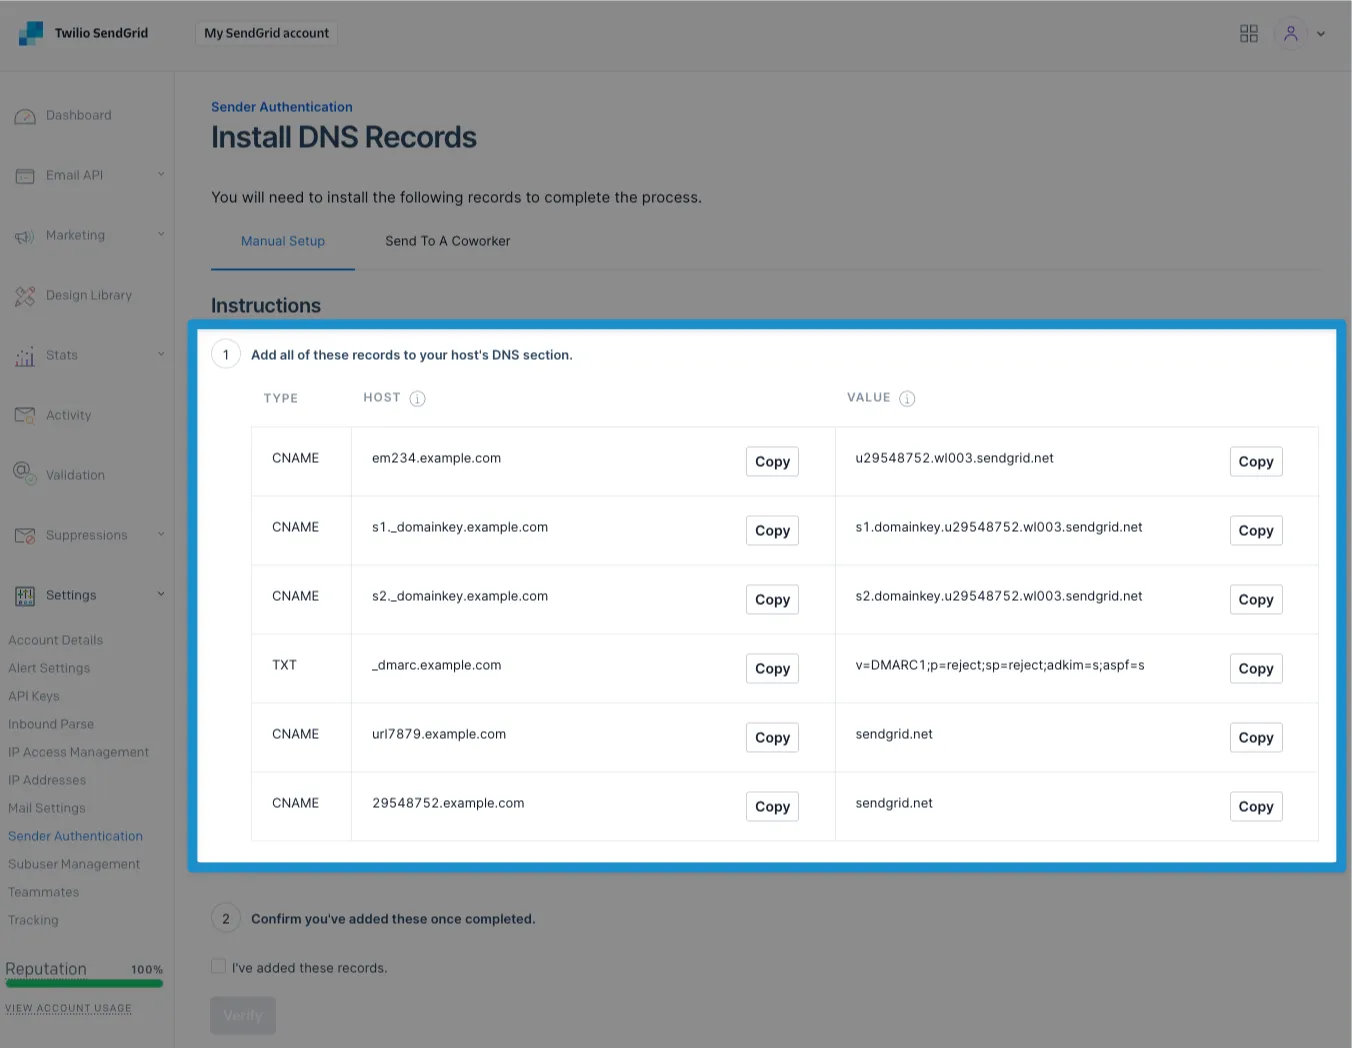Open Inbound Parse under Settings
This screenshot has width=1352, height=1048.
[x=51, y=724]
